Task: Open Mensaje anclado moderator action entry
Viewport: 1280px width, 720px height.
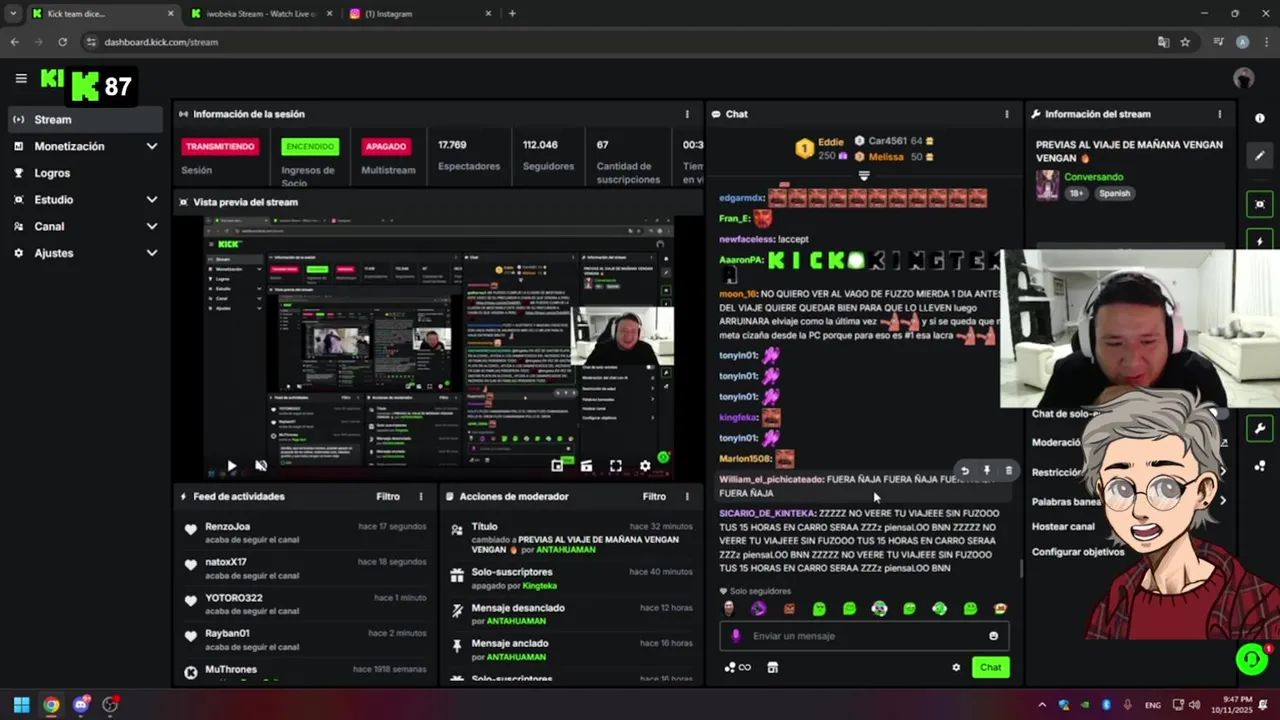Action: pos(571,650)
